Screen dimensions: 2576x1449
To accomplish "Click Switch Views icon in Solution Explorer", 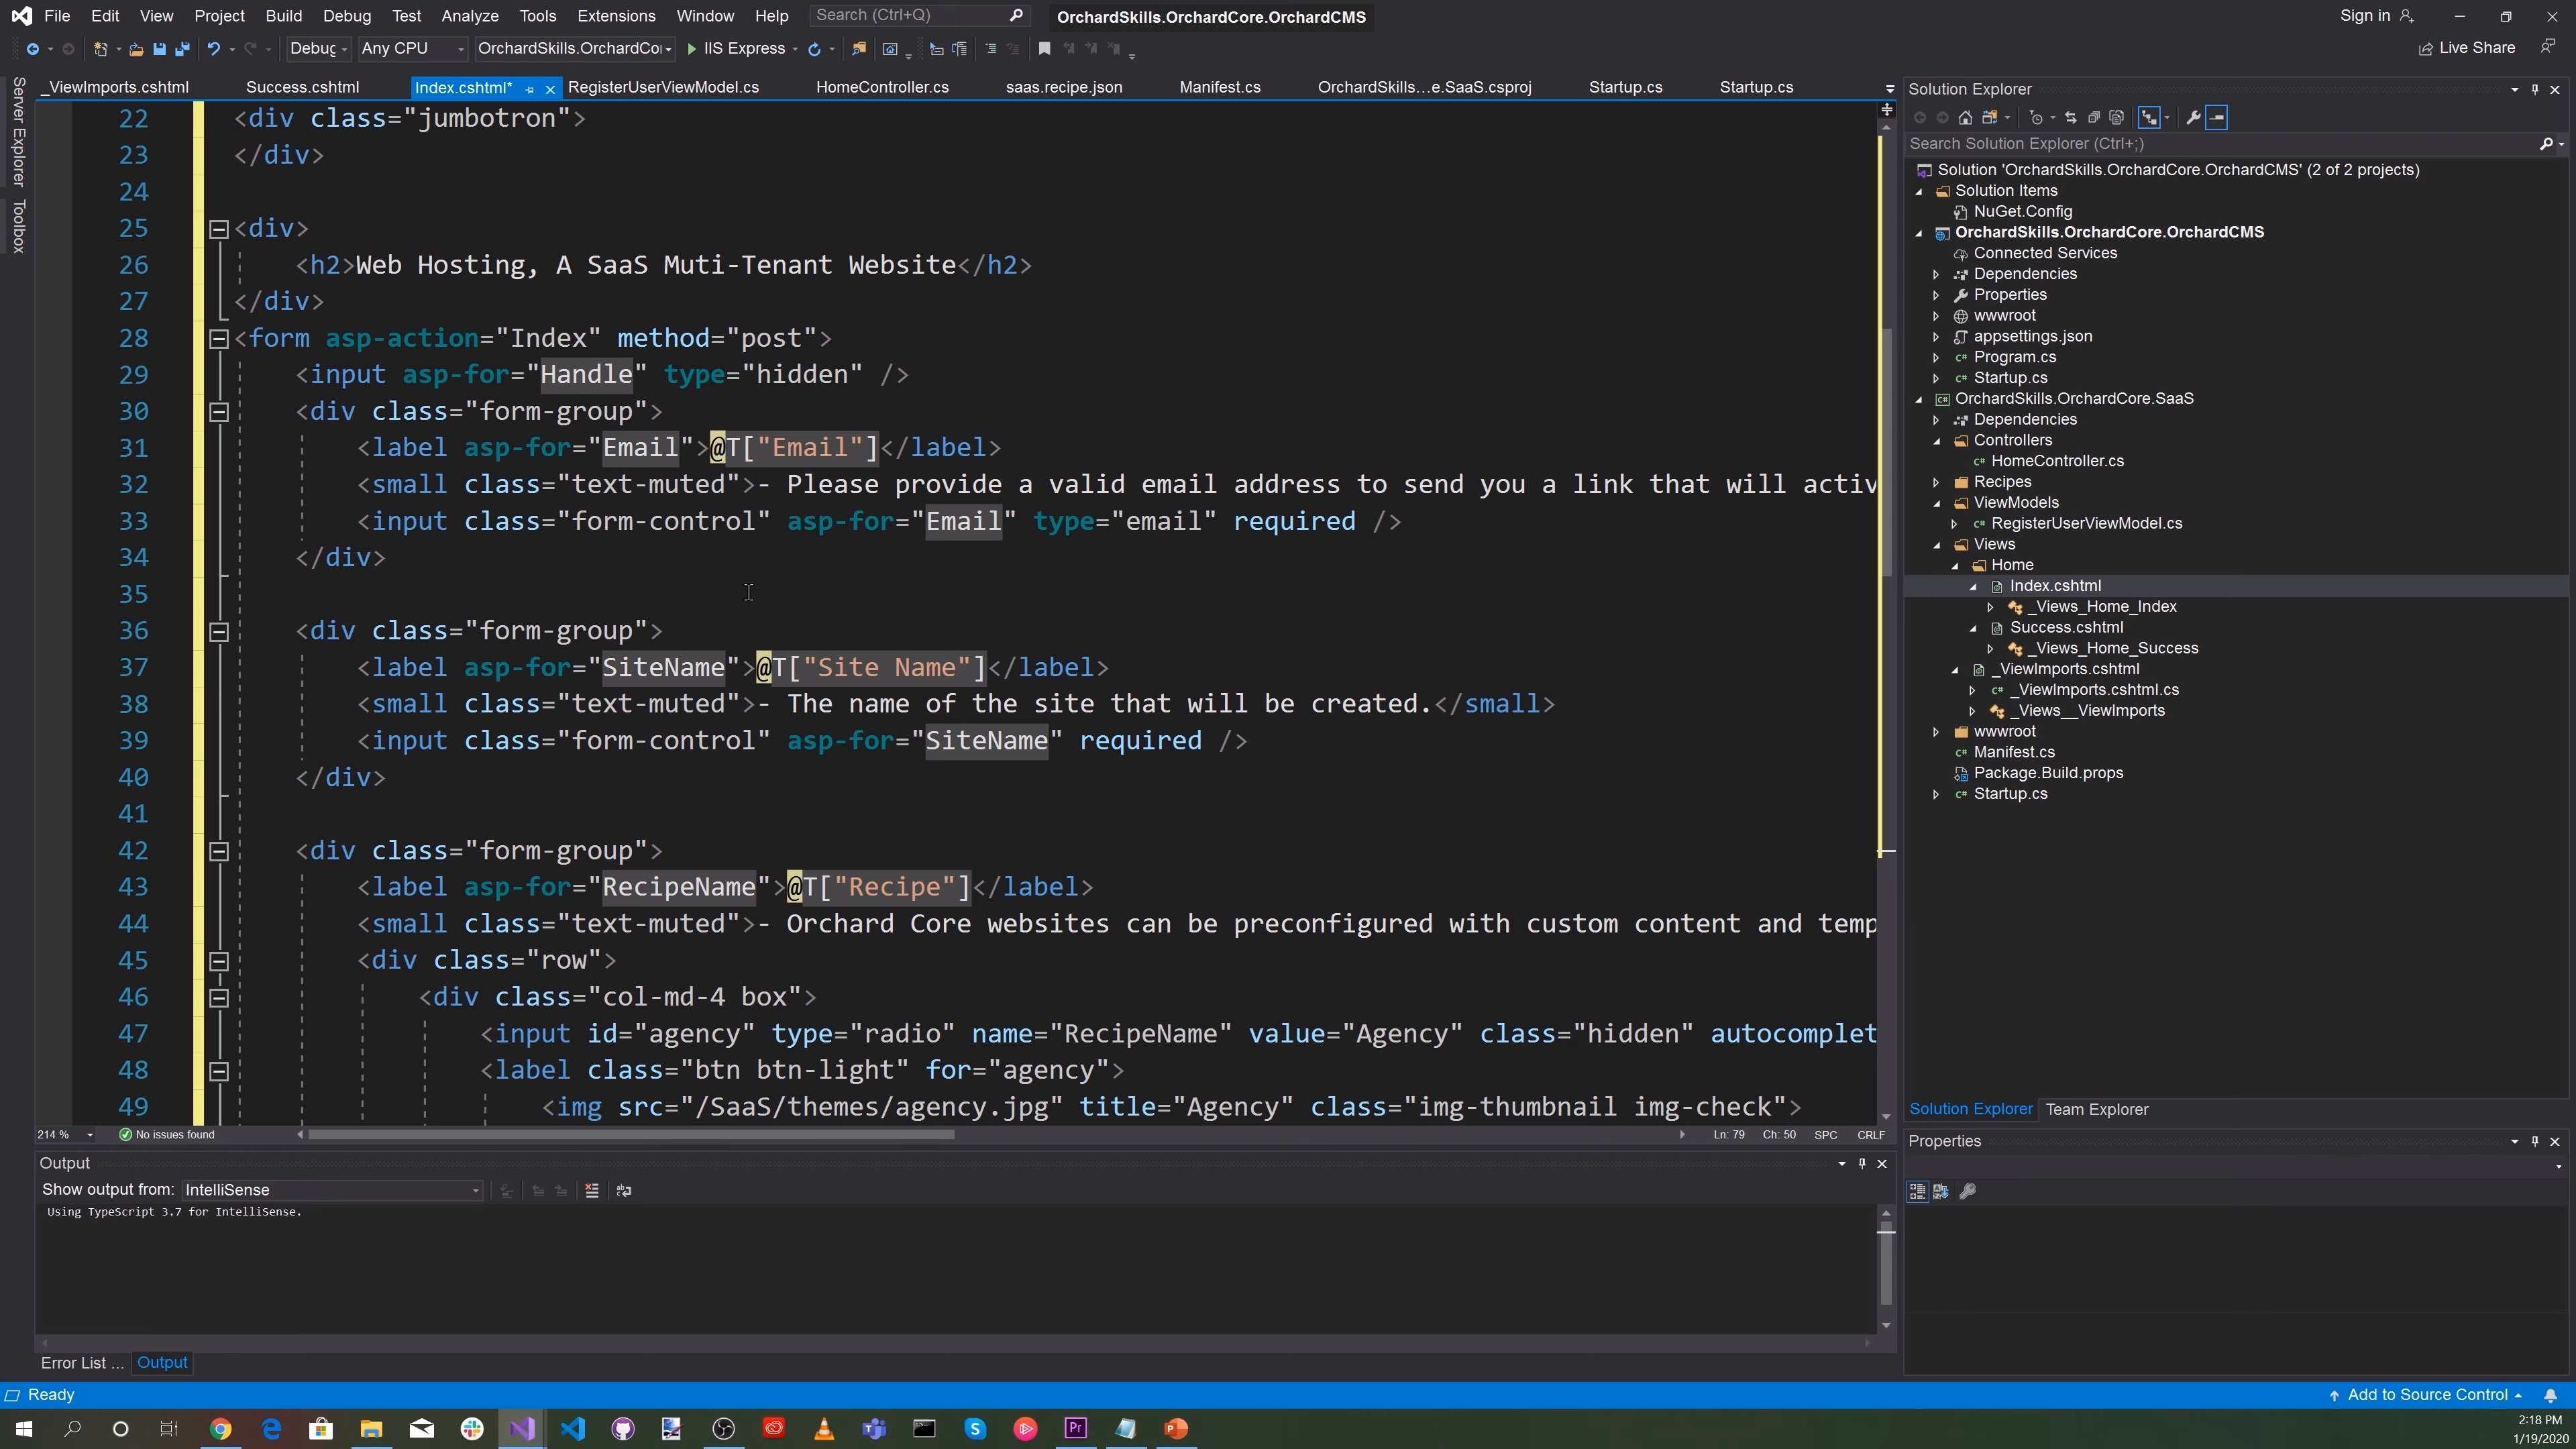I will pos(1990,117).
